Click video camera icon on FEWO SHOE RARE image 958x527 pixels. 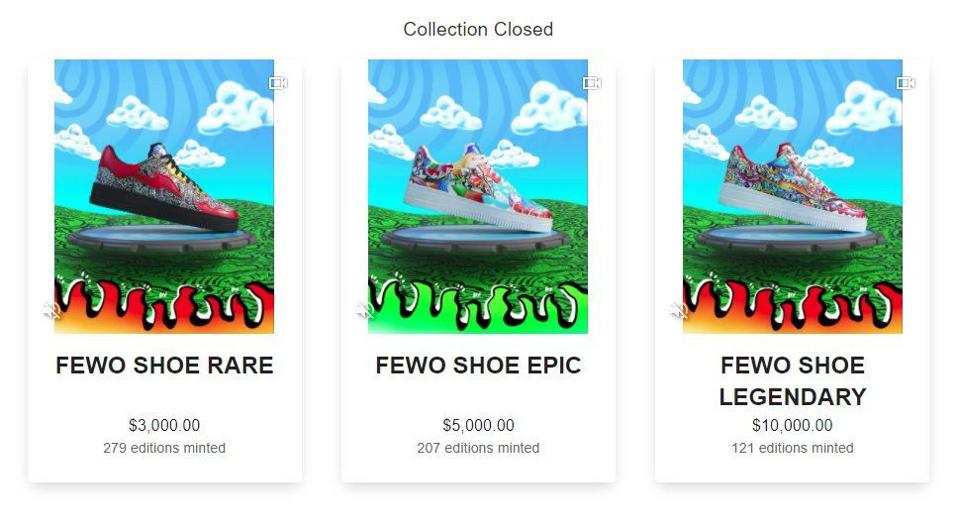coord(278,82)
